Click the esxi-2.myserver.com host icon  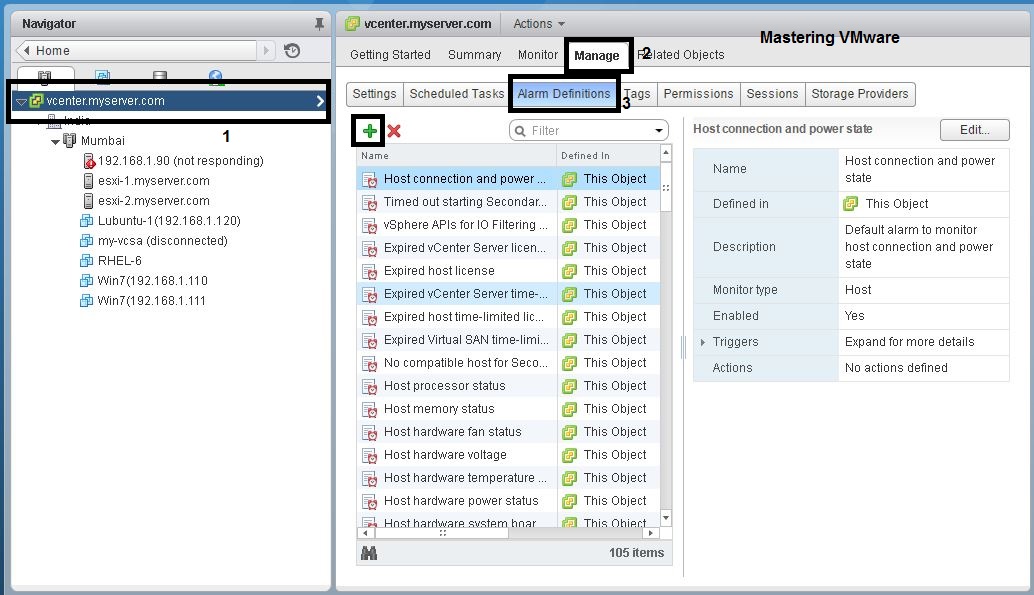click(x=88, y=201)
